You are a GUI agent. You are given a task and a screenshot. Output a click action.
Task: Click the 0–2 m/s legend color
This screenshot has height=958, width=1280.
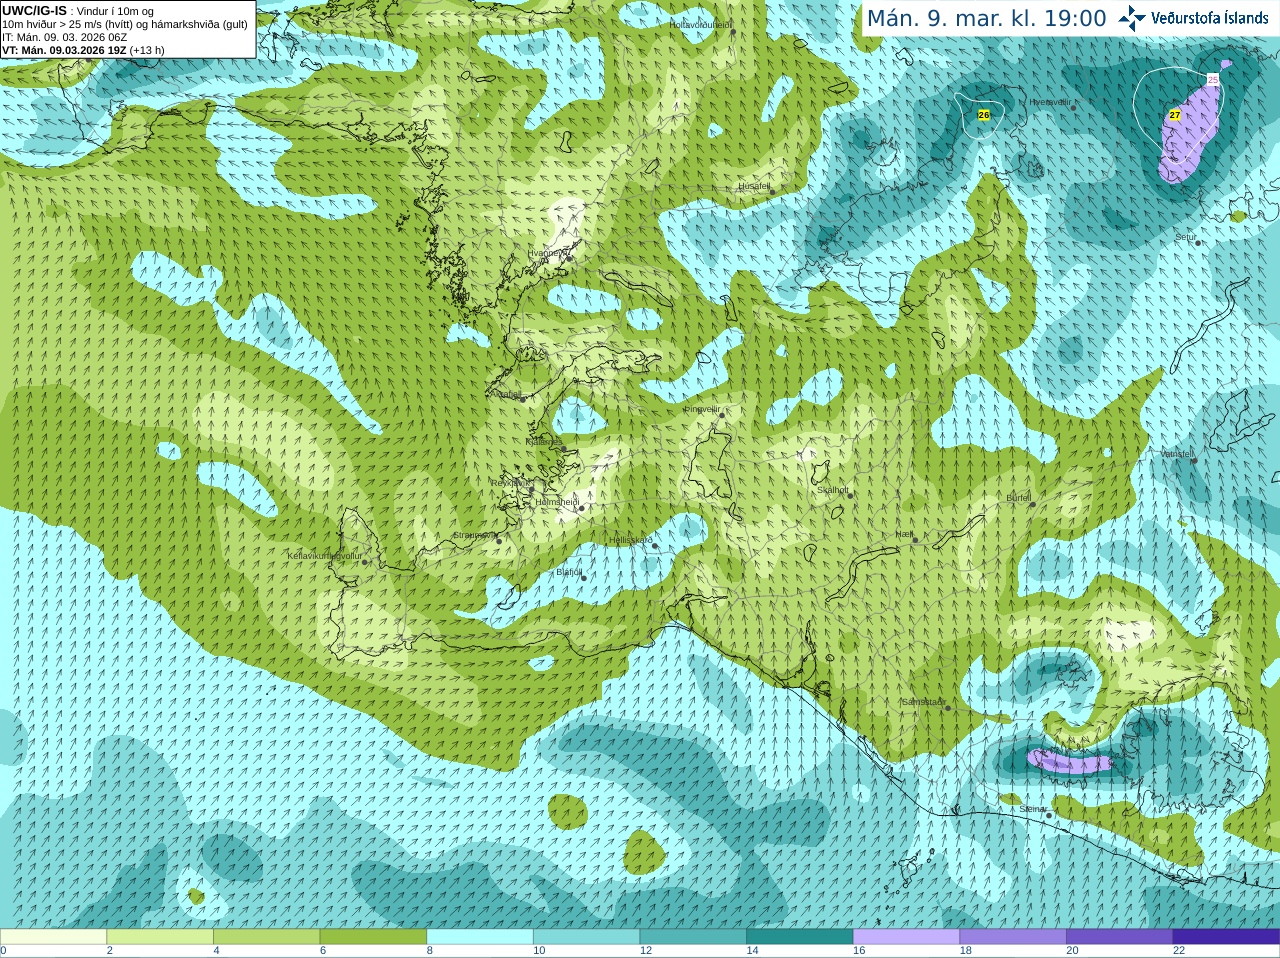(x=53, y=937)
